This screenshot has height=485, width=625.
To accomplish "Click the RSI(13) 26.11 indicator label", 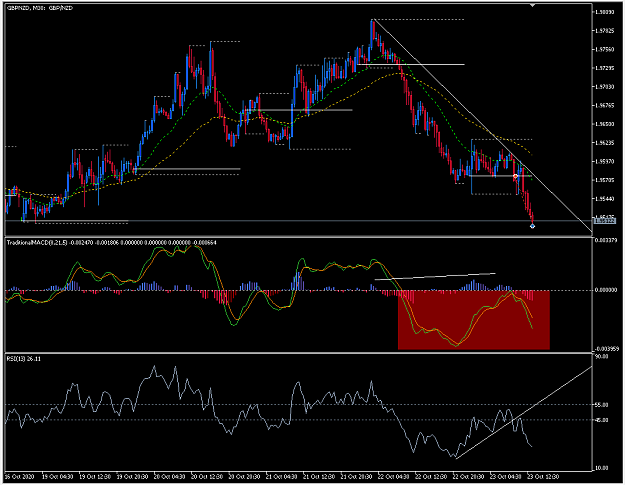I will tap(24, 359).
